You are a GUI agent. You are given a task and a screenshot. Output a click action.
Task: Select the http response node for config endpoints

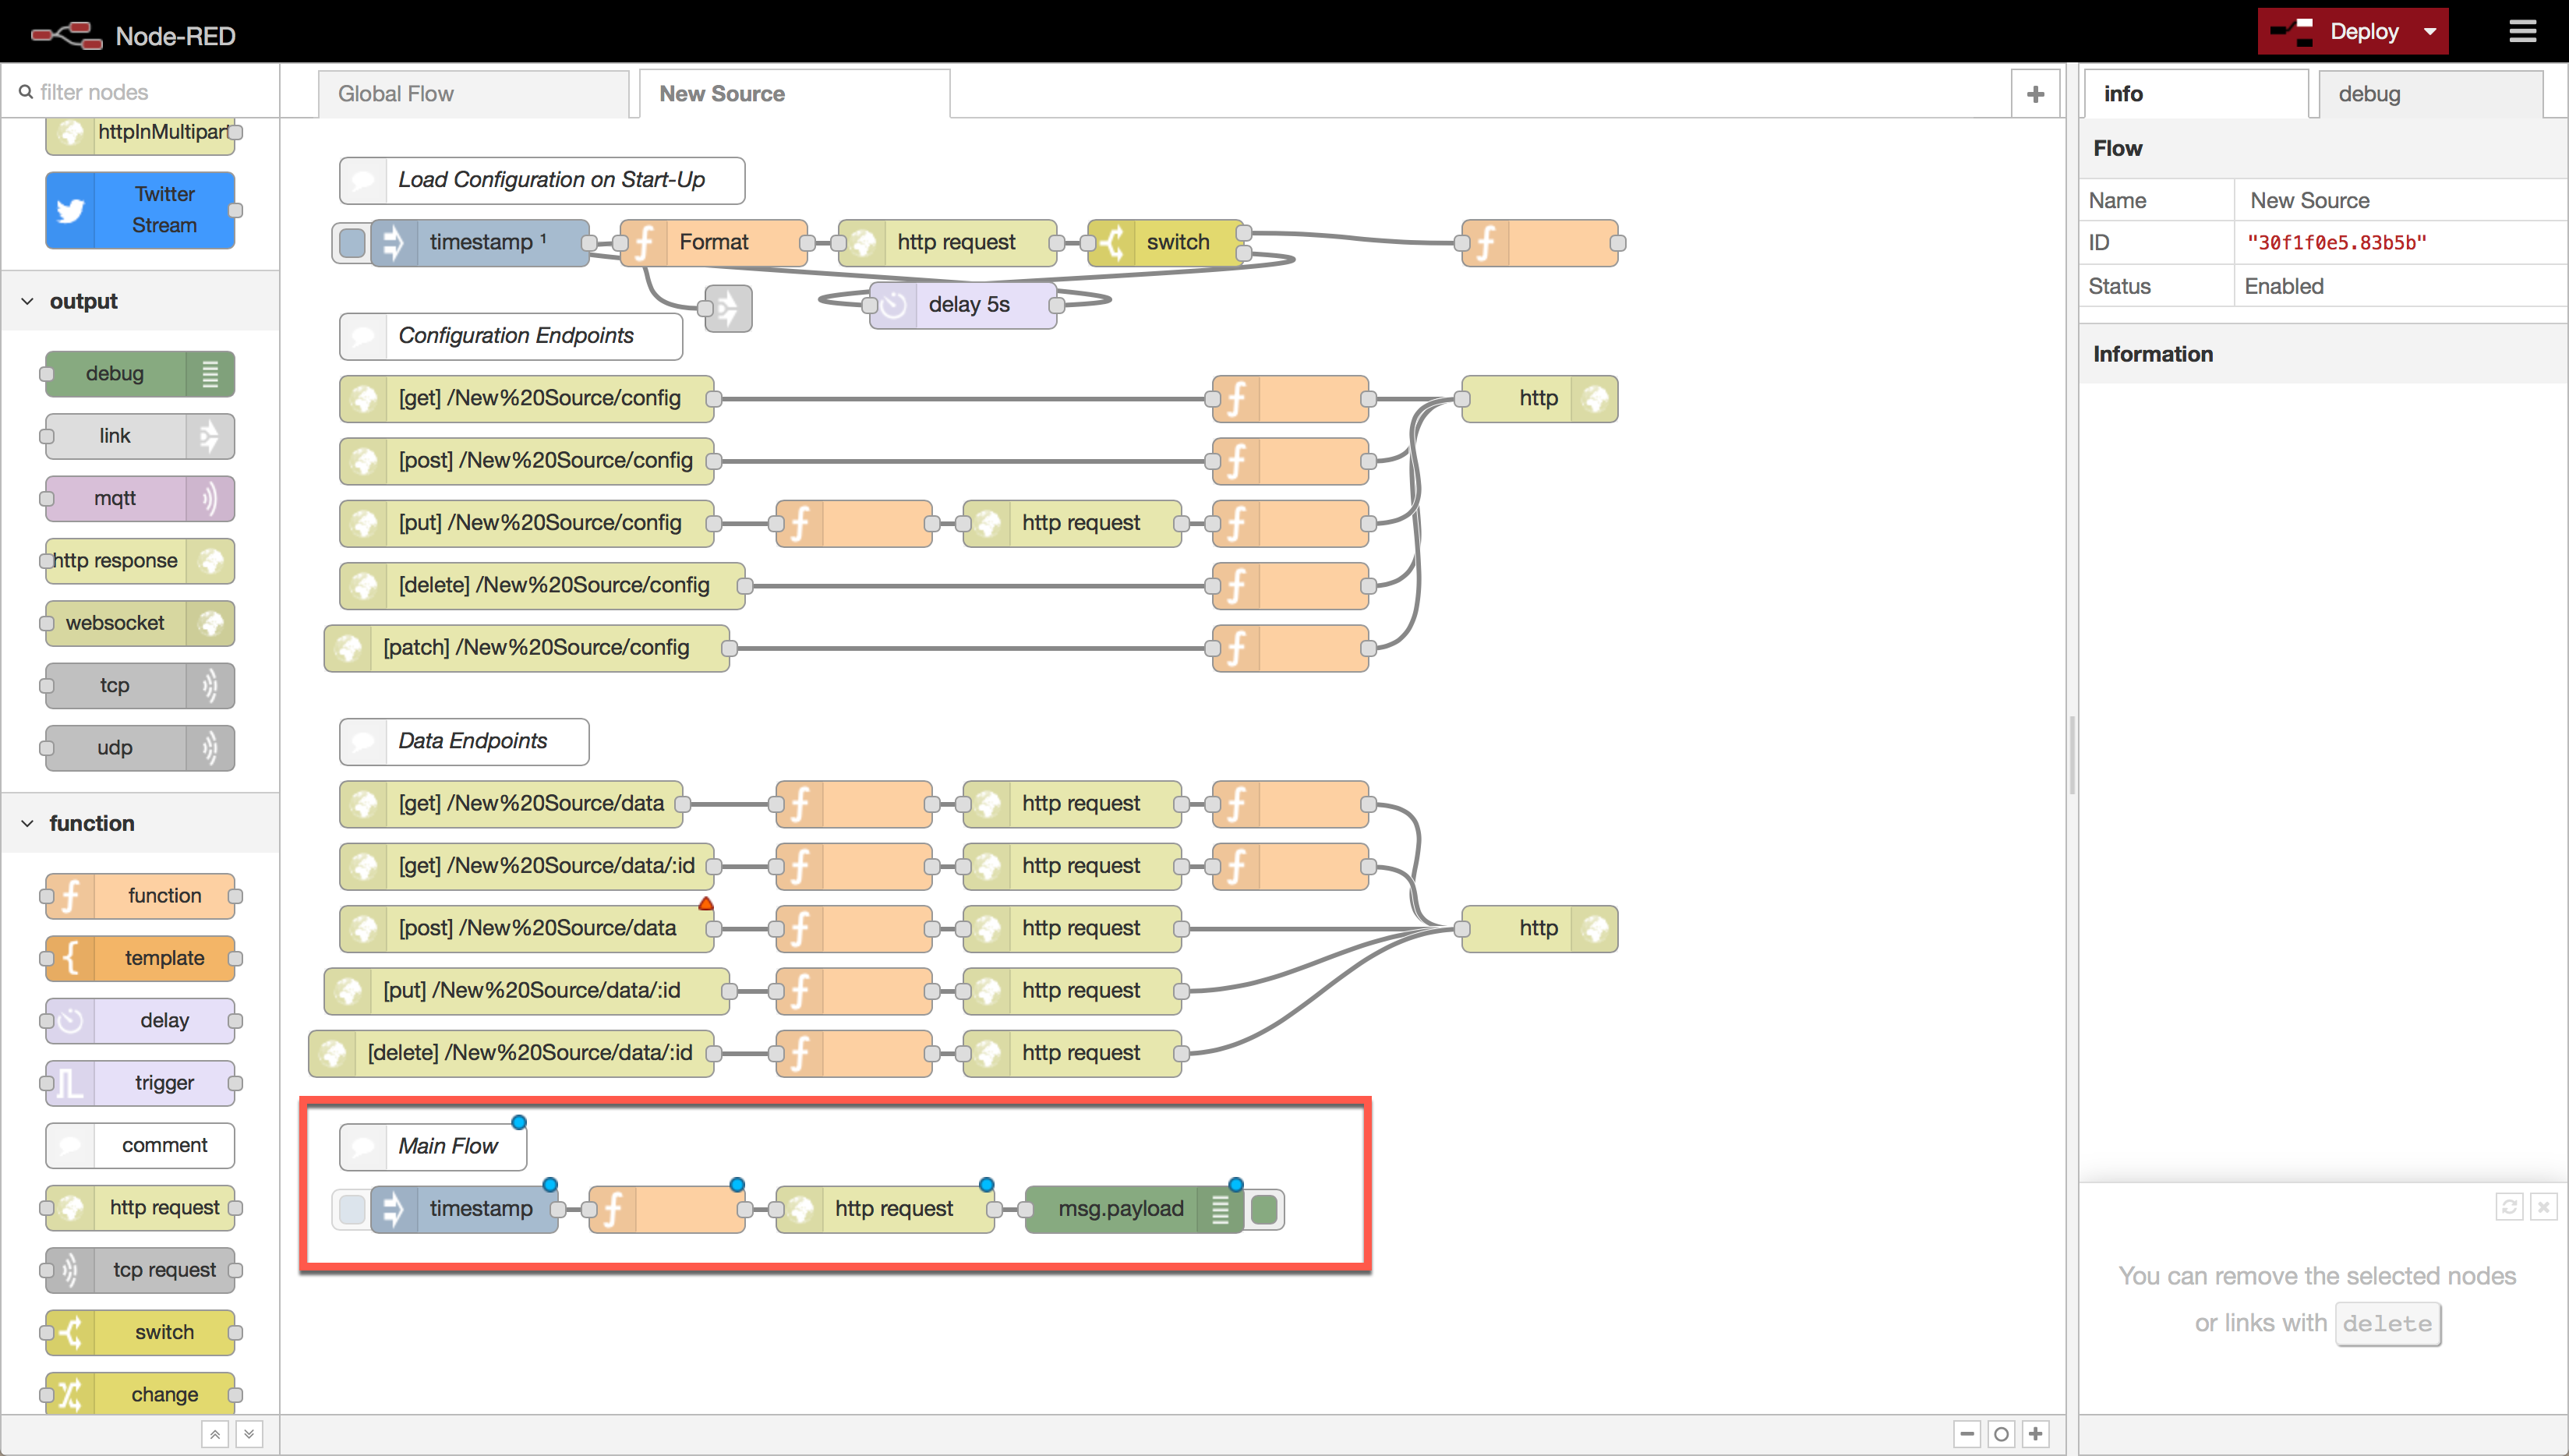[1540, 399]
